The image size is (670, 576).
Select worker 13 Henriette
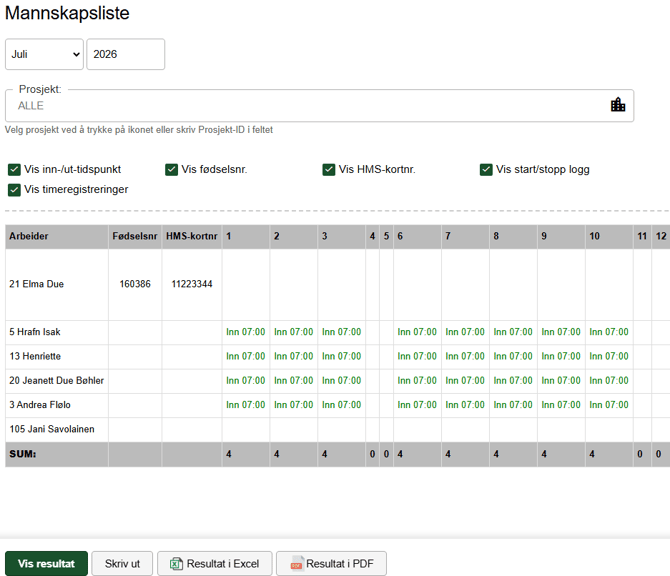(x=35, y=356)
